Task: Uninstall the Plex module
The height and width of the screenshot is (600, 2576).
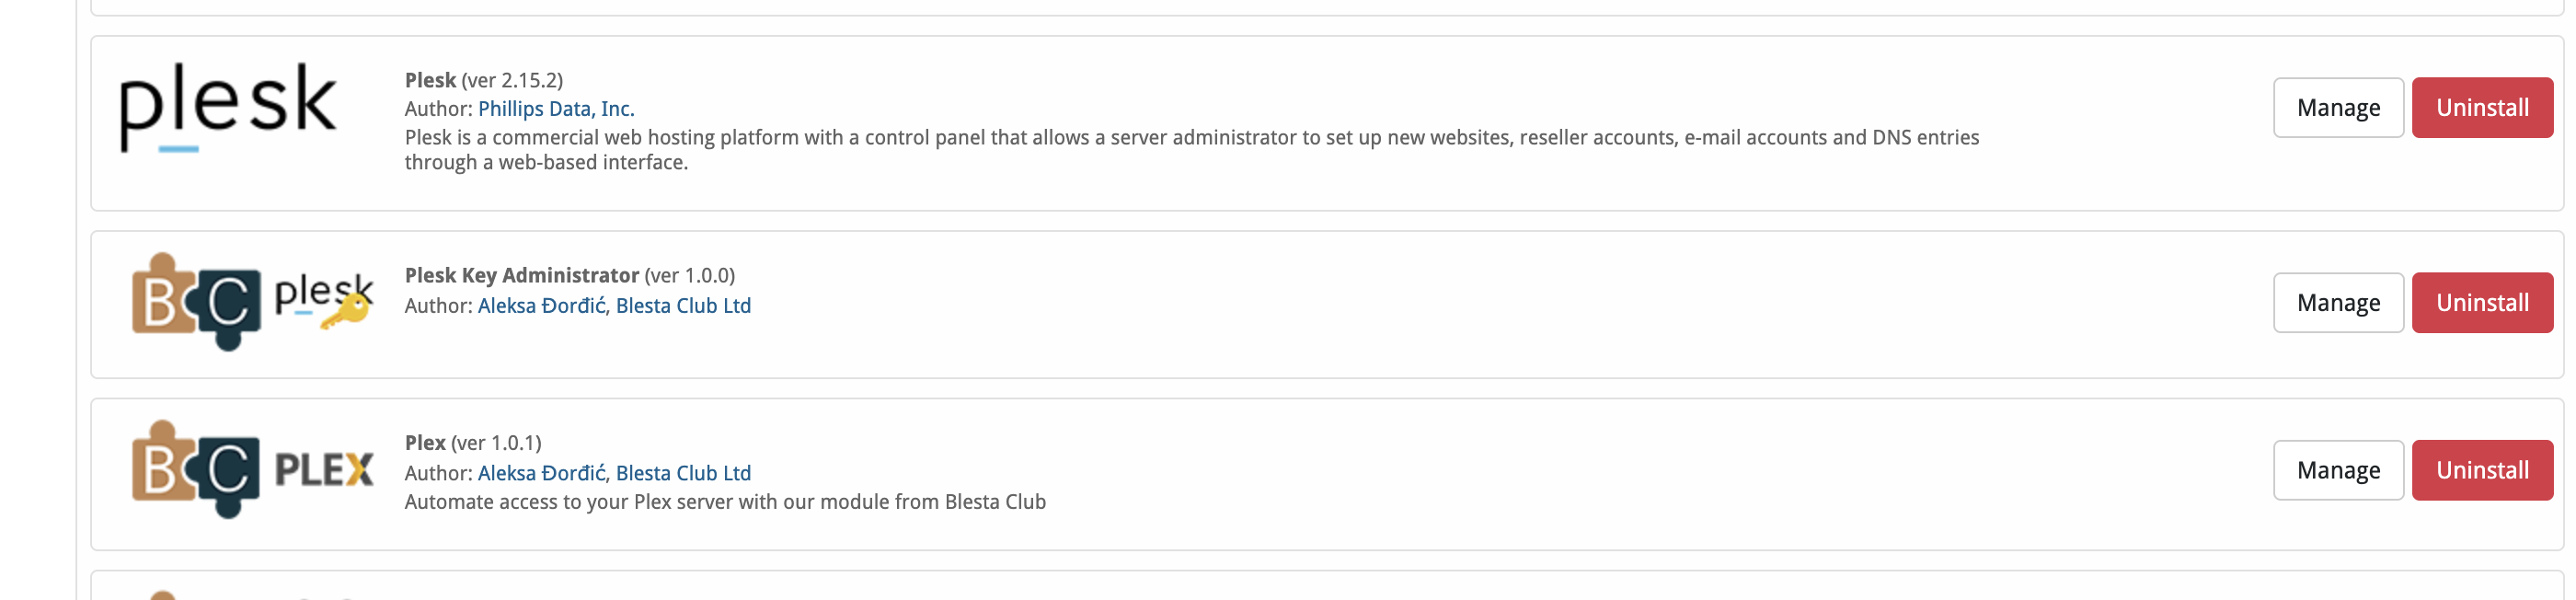Action: tap(2481, 470)
